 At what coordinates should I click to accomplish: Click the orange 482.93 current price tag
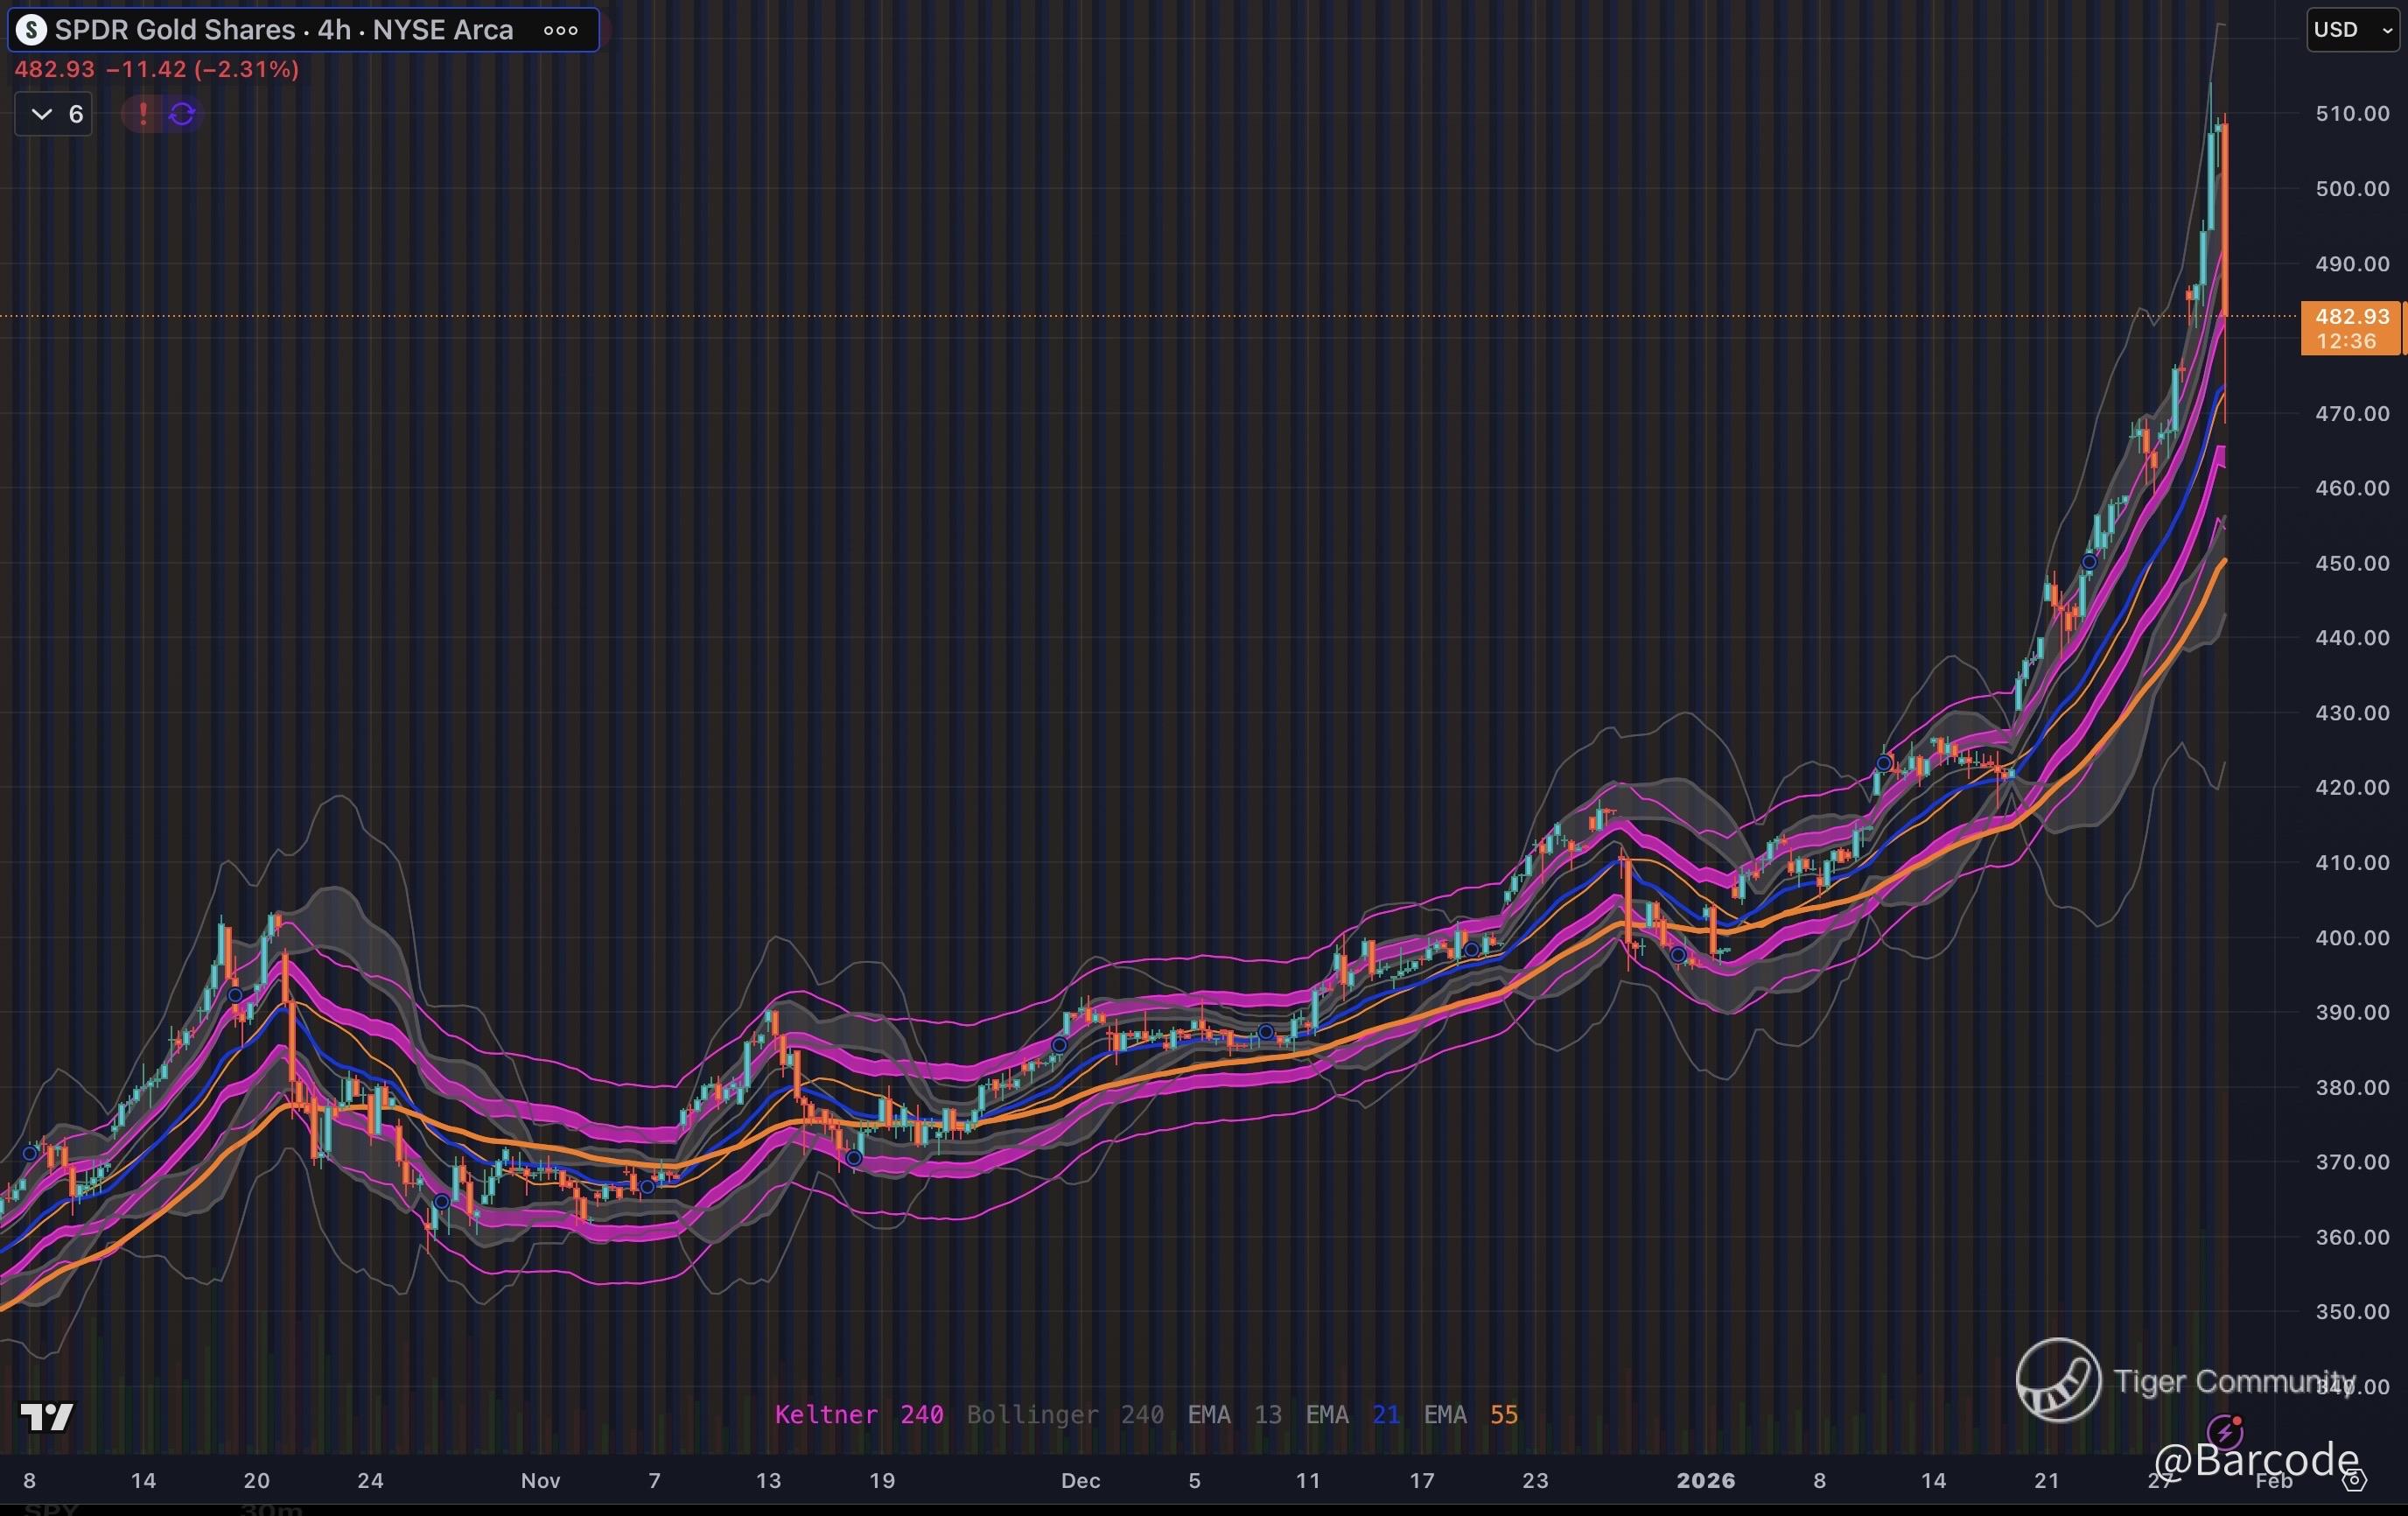coord(2350,328)
